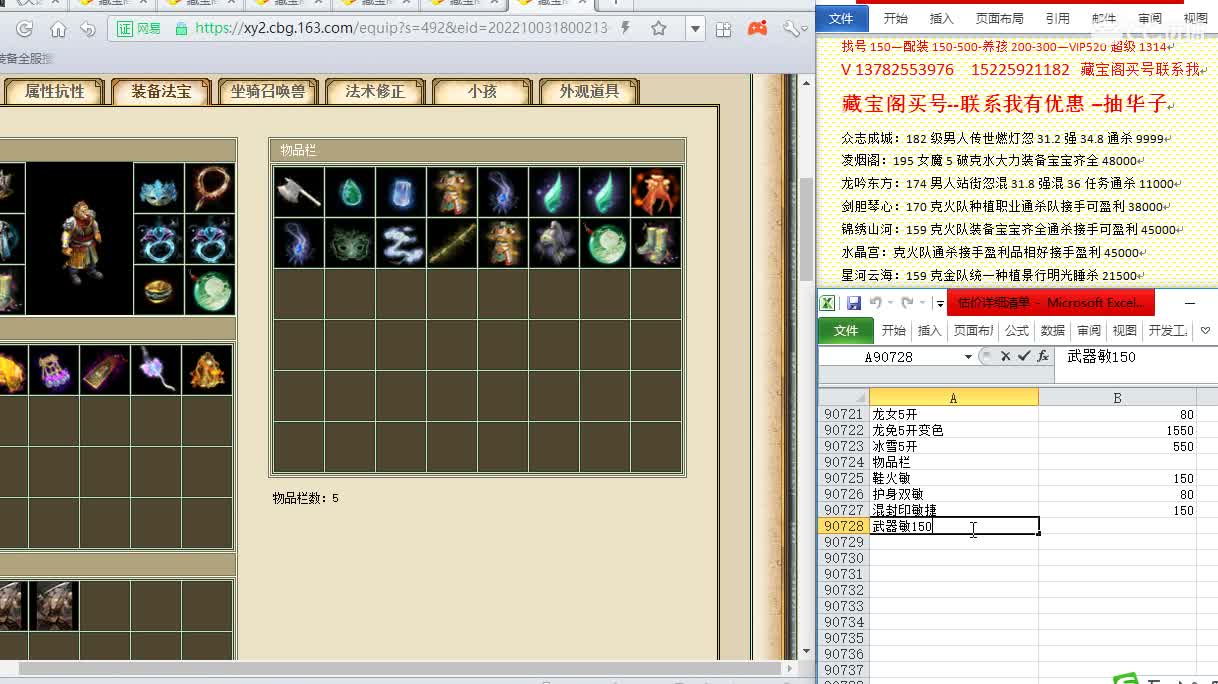This screenshot has height=684, width=1218.
Task: Open the 引用 tab in the Word window
Action: coord(1057,18)
